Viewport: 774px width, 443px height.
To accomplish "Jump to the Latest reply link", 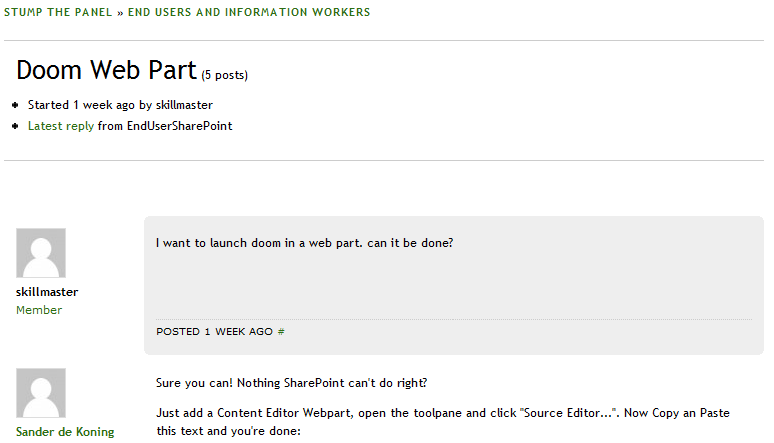I will [60, 126].
